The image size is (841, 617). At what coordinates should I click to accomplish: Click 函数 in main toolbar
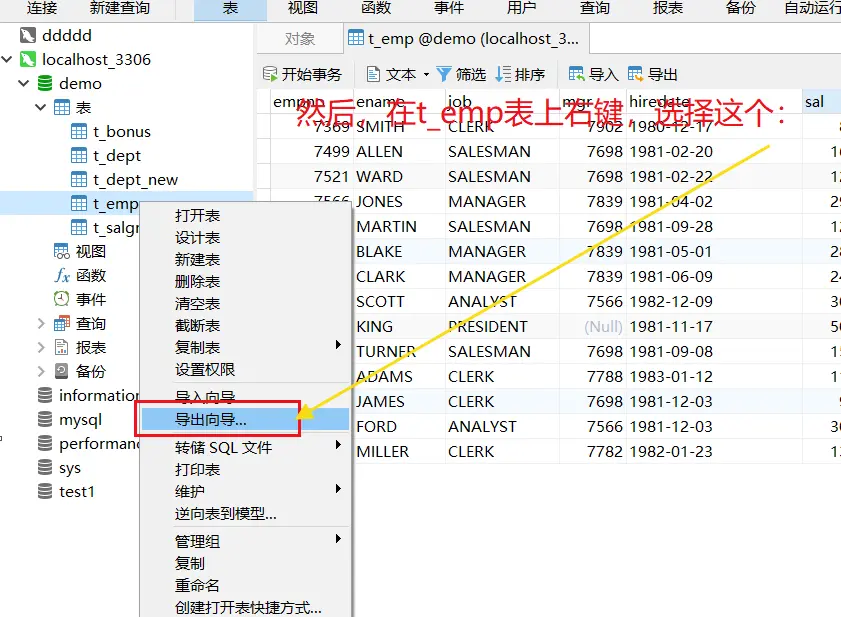(x=376, y=8)
